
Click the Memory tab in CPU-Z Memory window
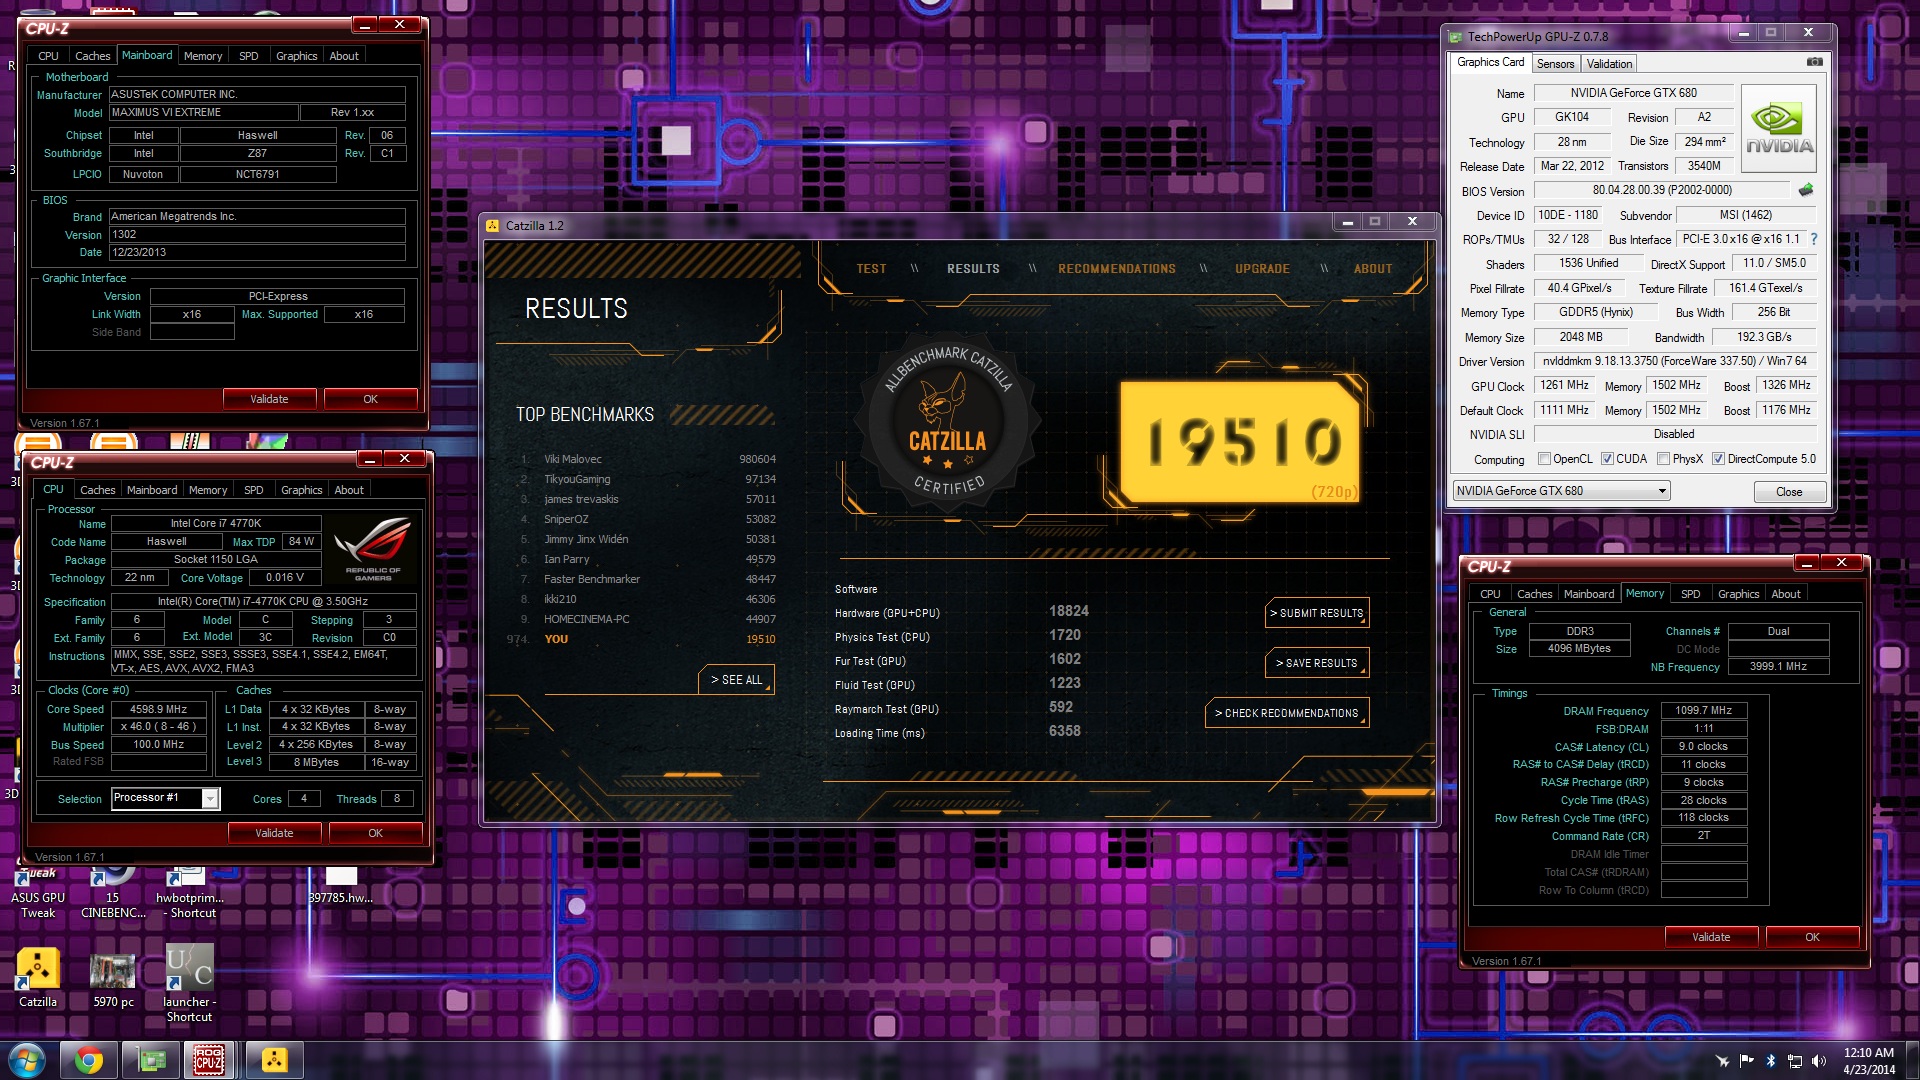click(x=1645, y=593)
